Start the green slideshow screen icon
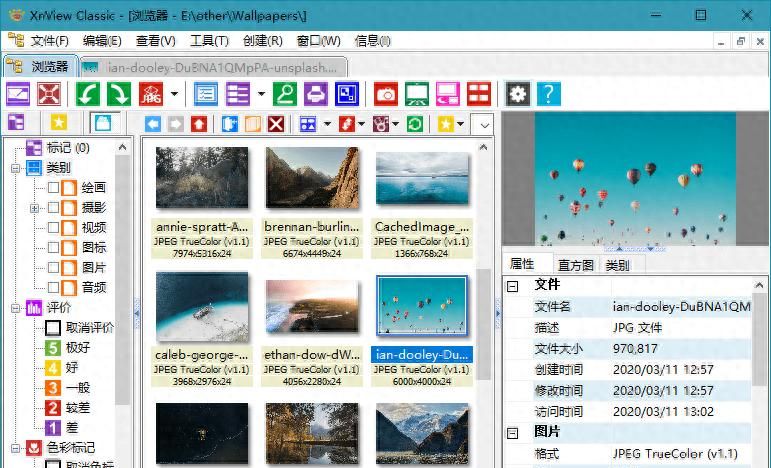This screenshot has width=771, height=468. (x=417, y=94)
